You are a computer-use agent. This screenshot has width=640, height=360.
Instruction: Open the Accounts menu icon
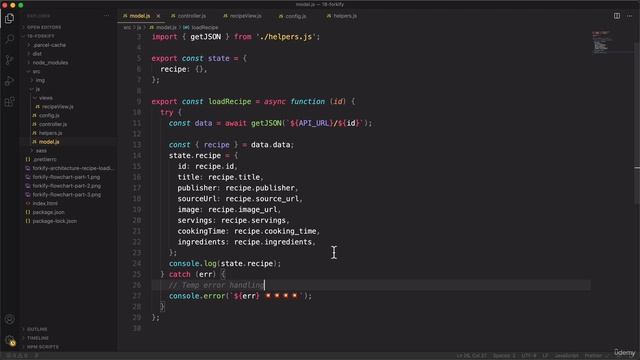tap(9, 319)
